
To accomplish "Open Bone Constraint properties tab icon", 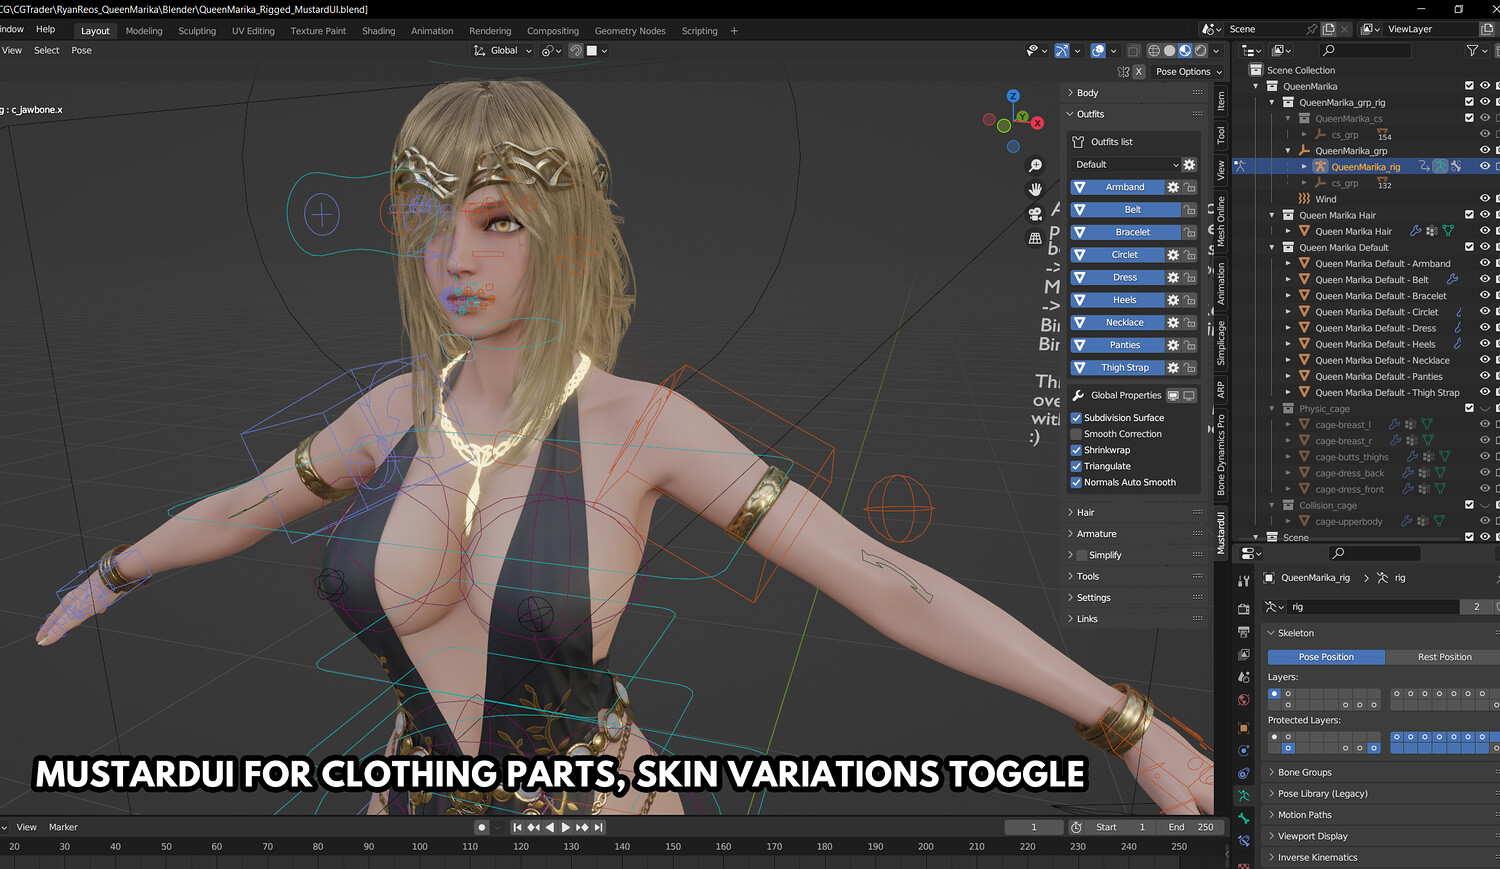I will [1244, 842].
